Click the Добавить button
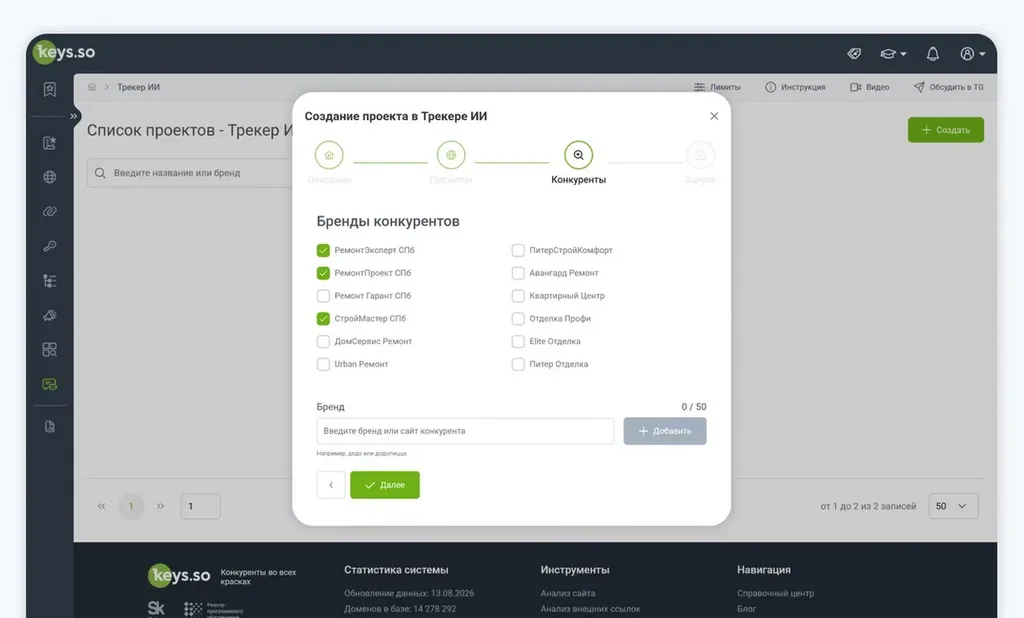Image resolution: width=1024 pixels, height=618 pixels. tap(665, 431)
